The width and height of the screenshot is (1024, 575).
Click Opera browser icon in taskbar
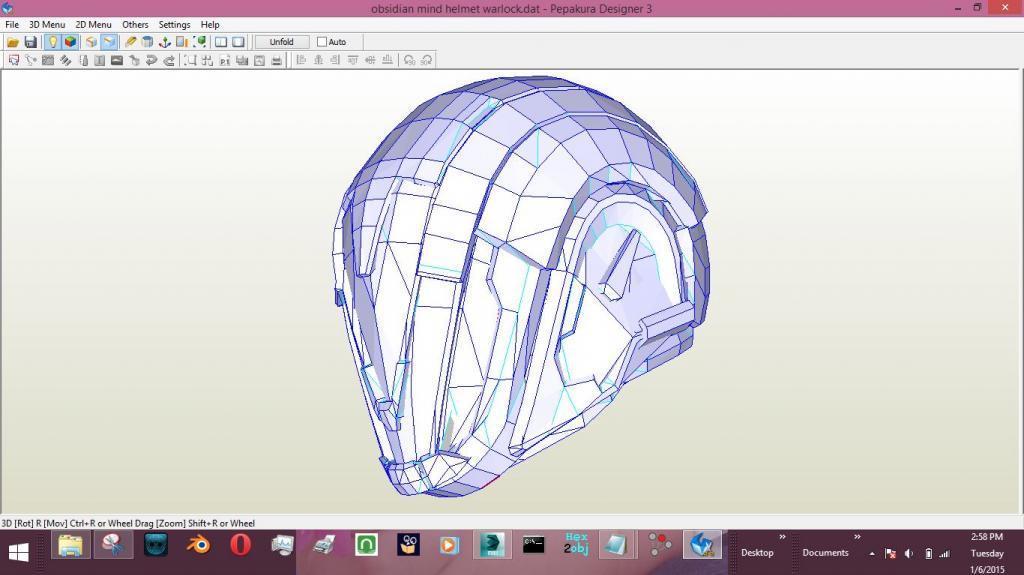click(240, 545)
